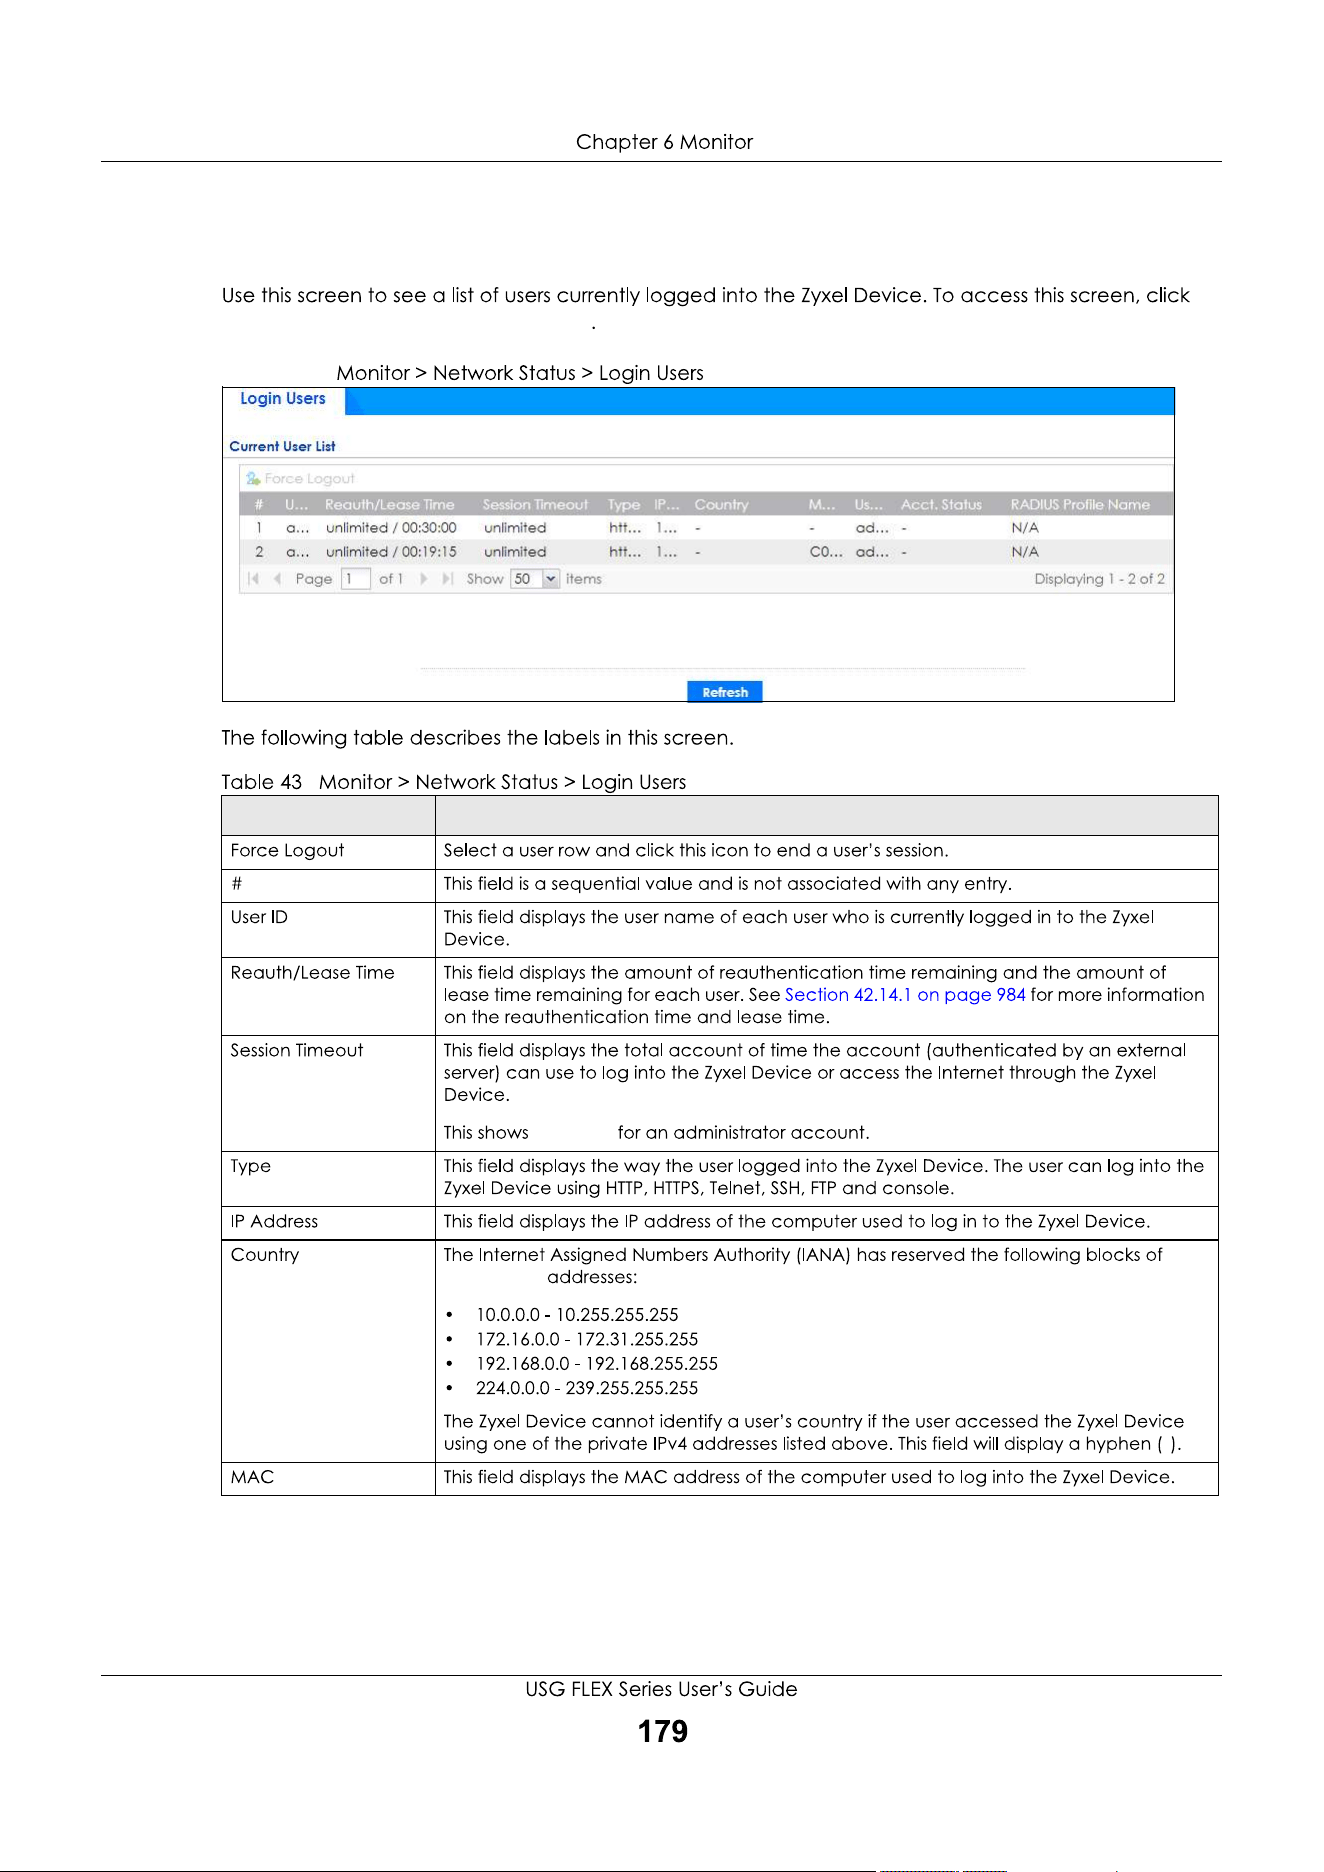Click the N/A RADIUS profile cell in row 1
Viewport: 1324px width, 1872px height.
click(1025, 528)
